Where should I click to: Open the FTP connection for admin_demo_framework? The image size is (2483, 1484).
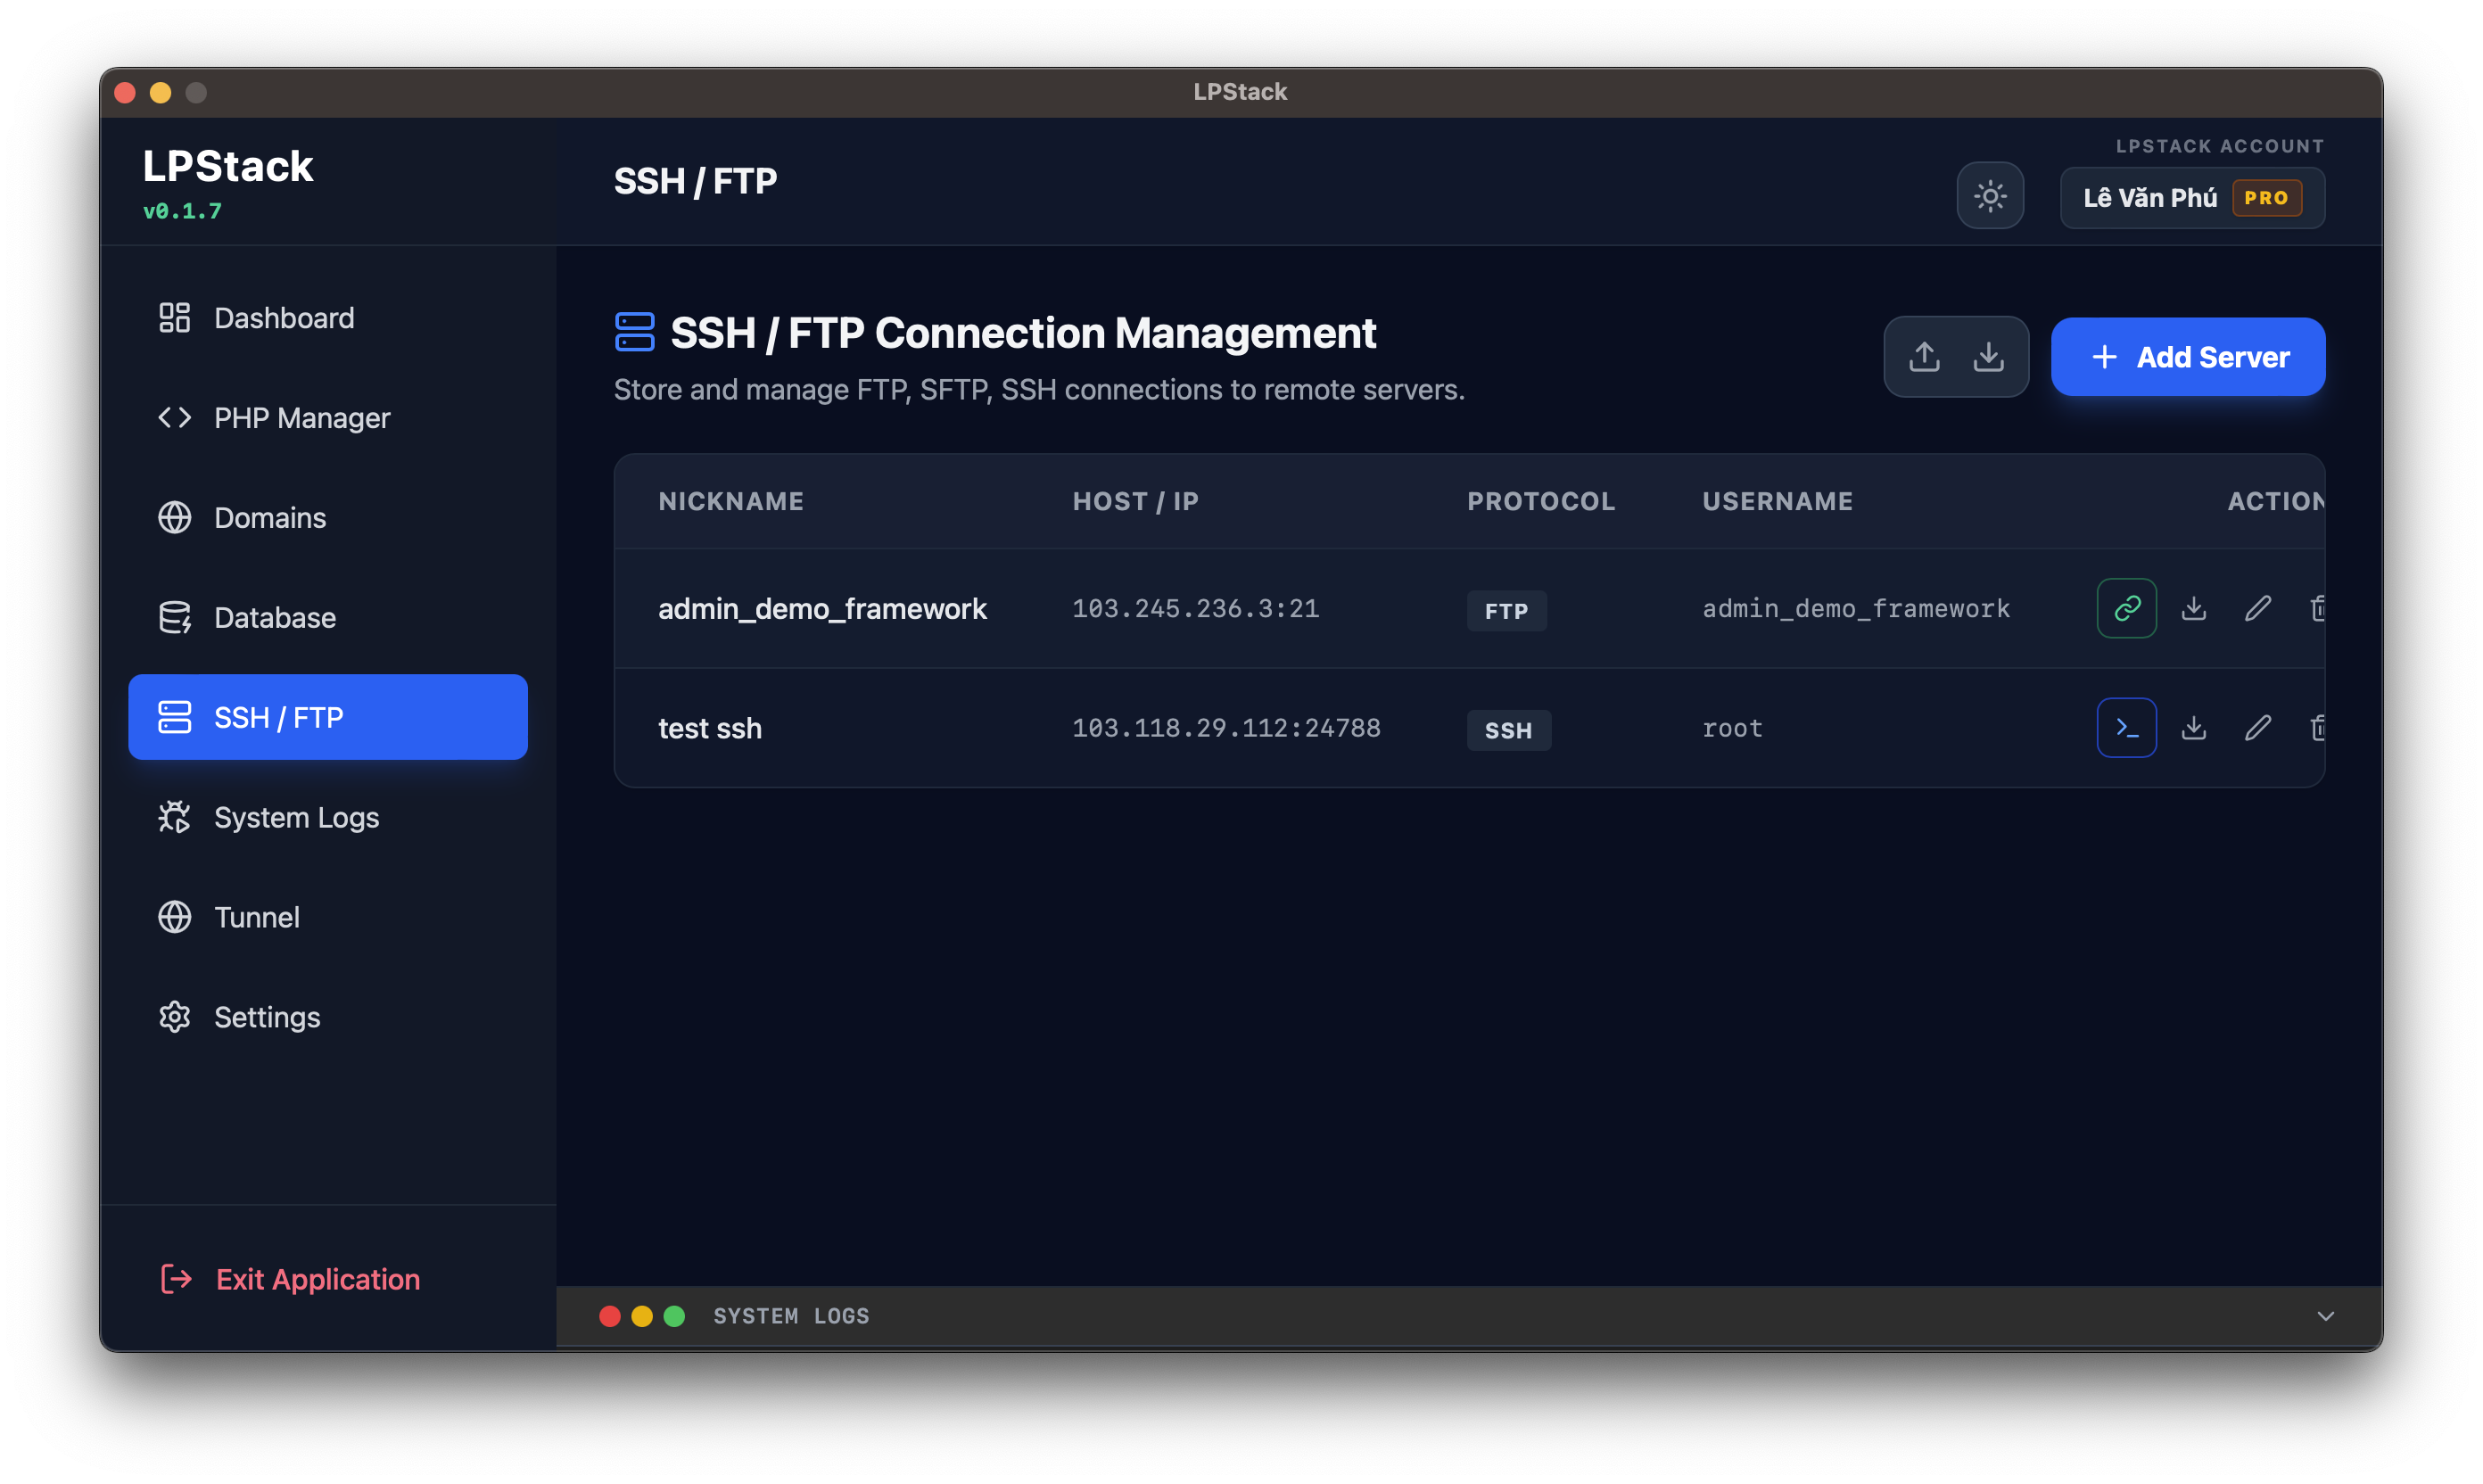point(2126,608)
